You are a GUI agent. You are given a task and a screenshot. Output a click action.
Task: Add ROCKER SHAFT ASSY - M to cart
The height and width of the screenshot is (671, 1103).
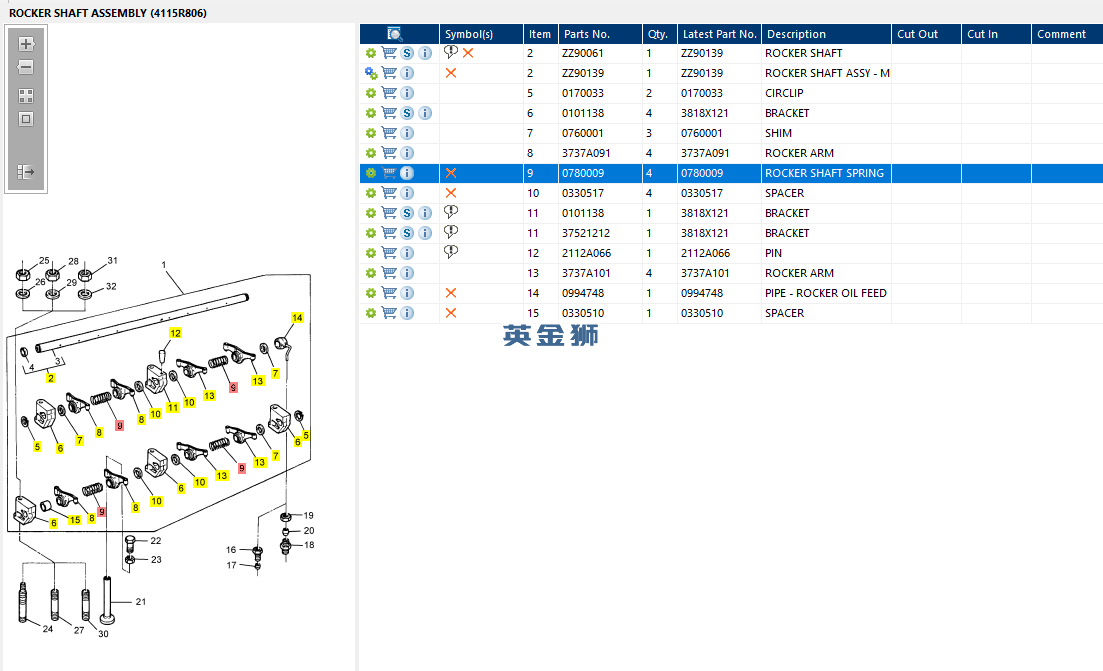pyautogui.click(x=388, y=73)
